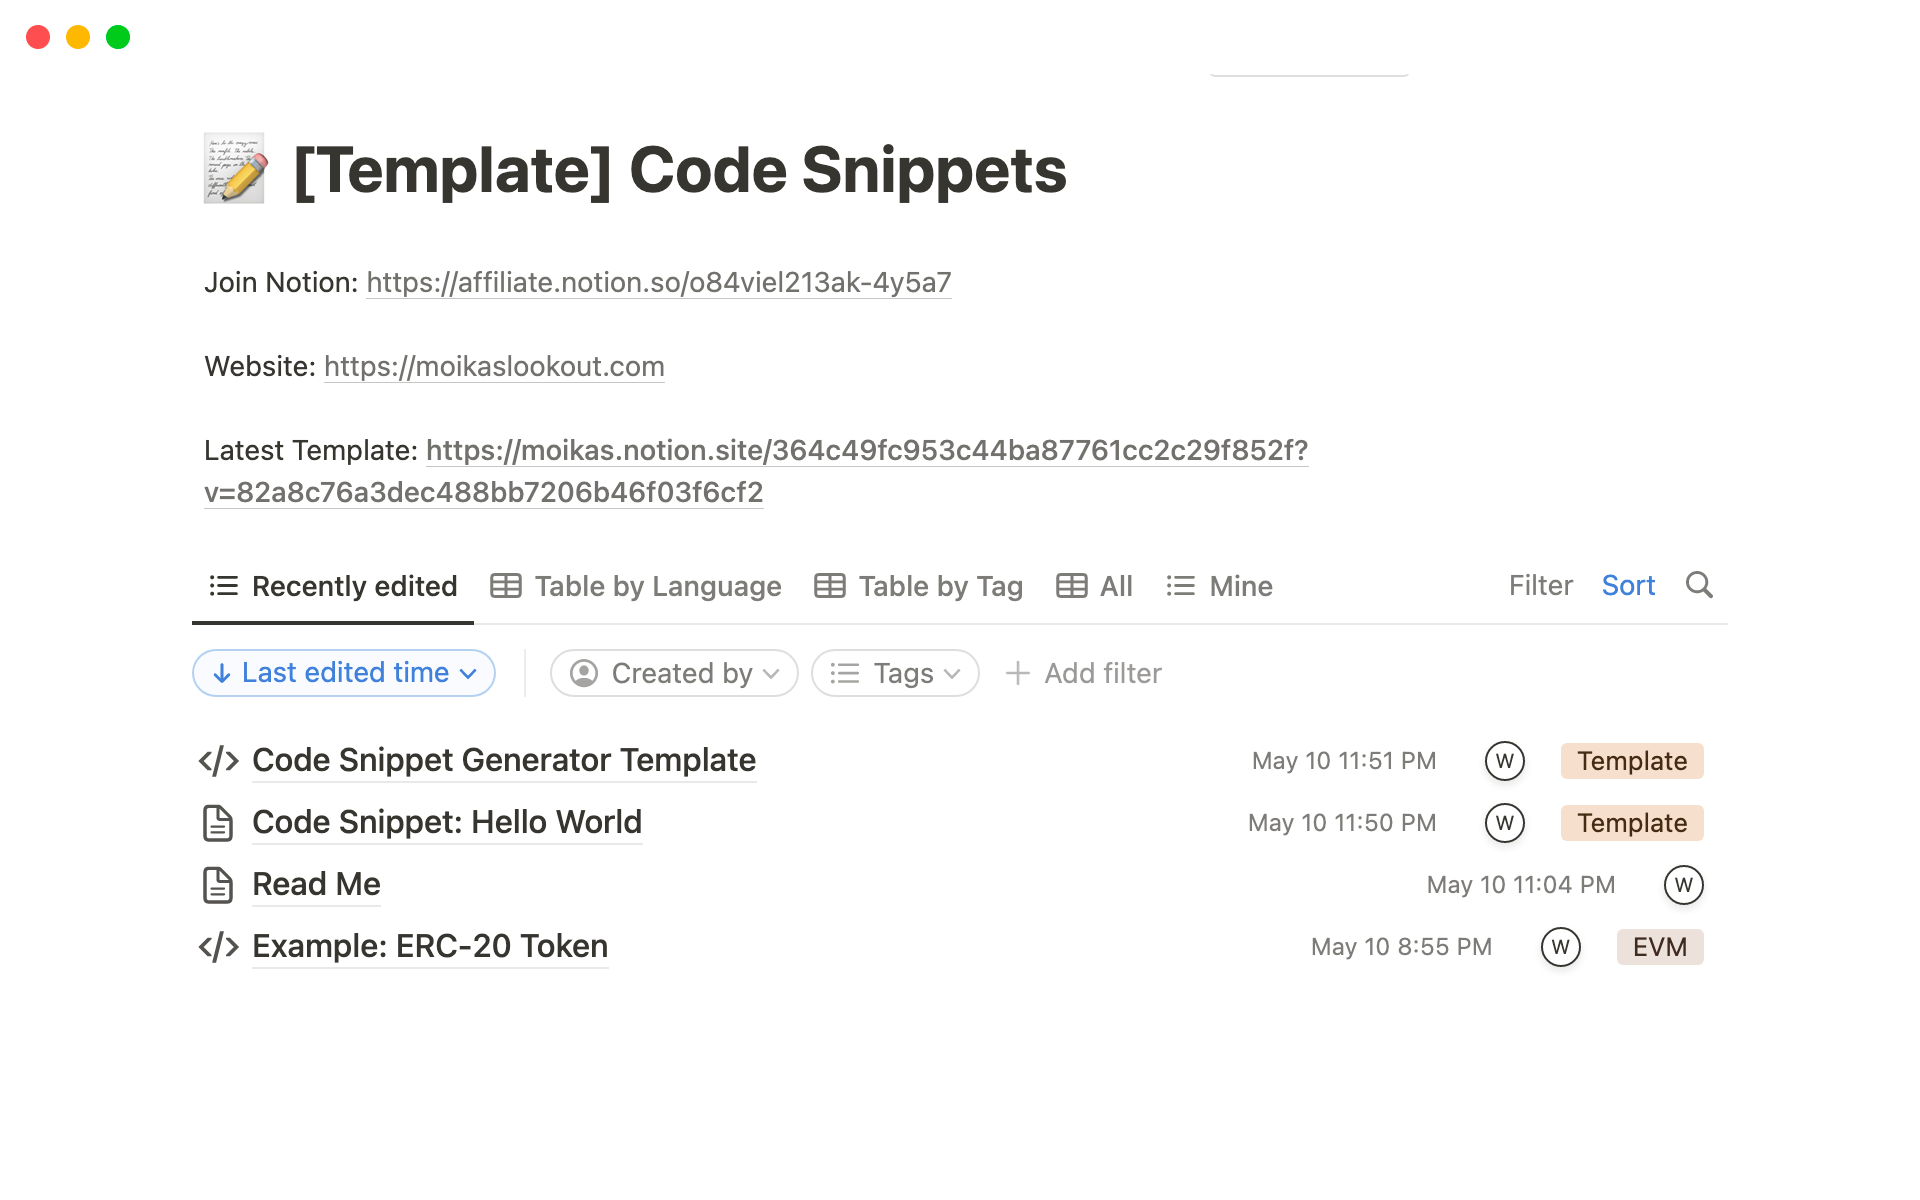Click the Recently edited list icon

click(x=223, y=585)
